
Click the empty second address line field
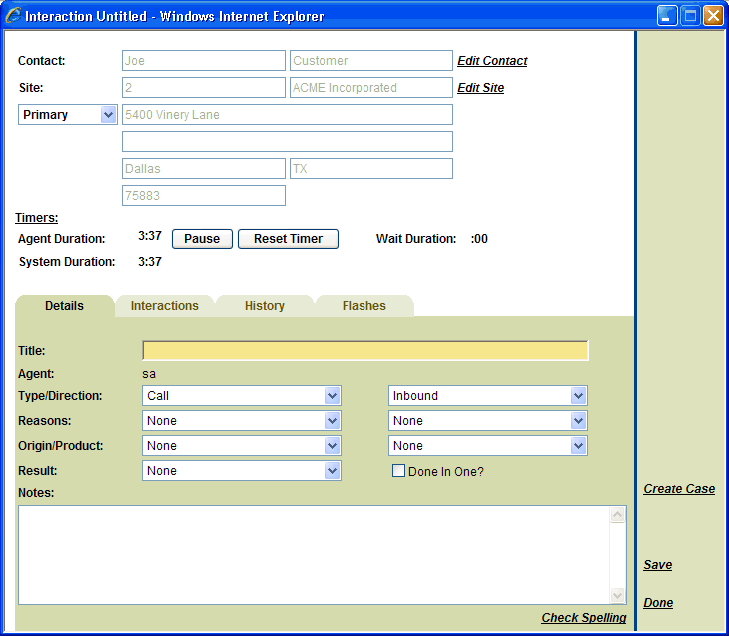tap(287, 141)
